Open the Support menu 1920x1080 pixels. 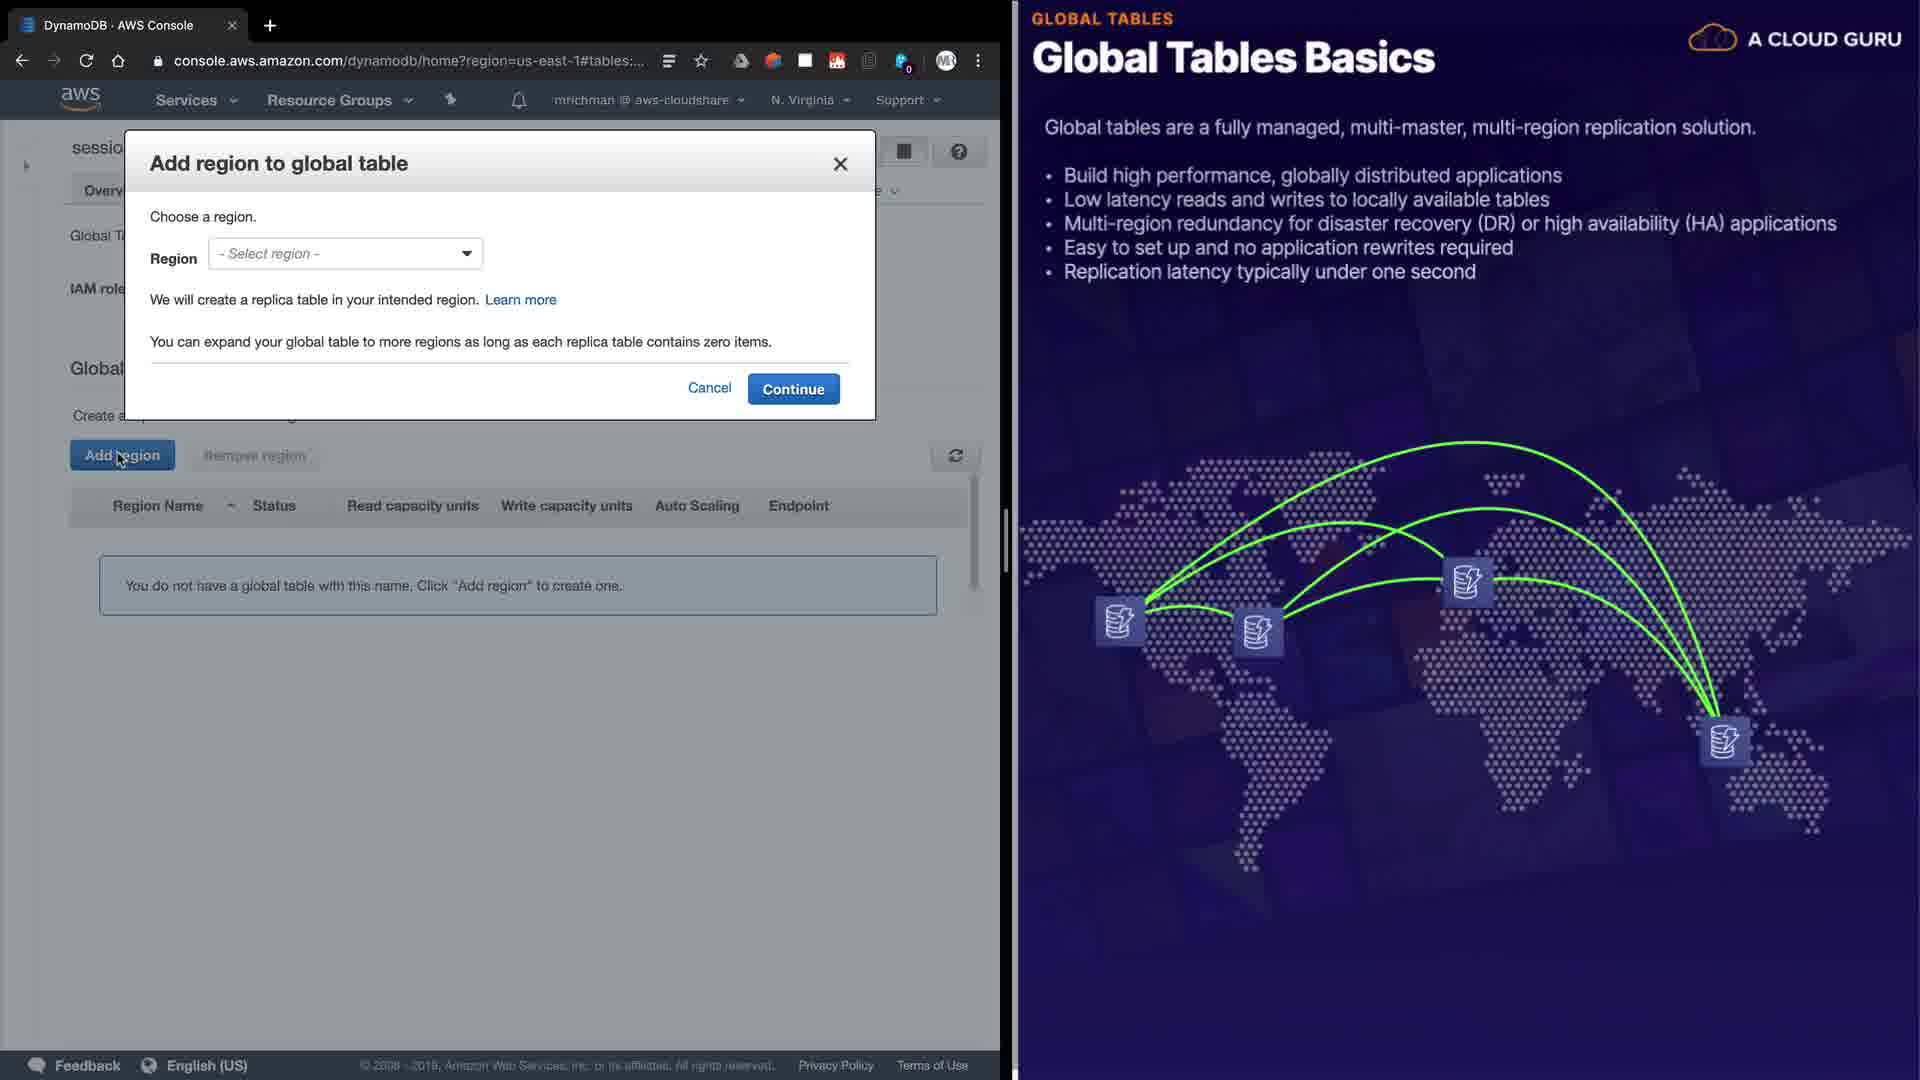tap(907, 100)
